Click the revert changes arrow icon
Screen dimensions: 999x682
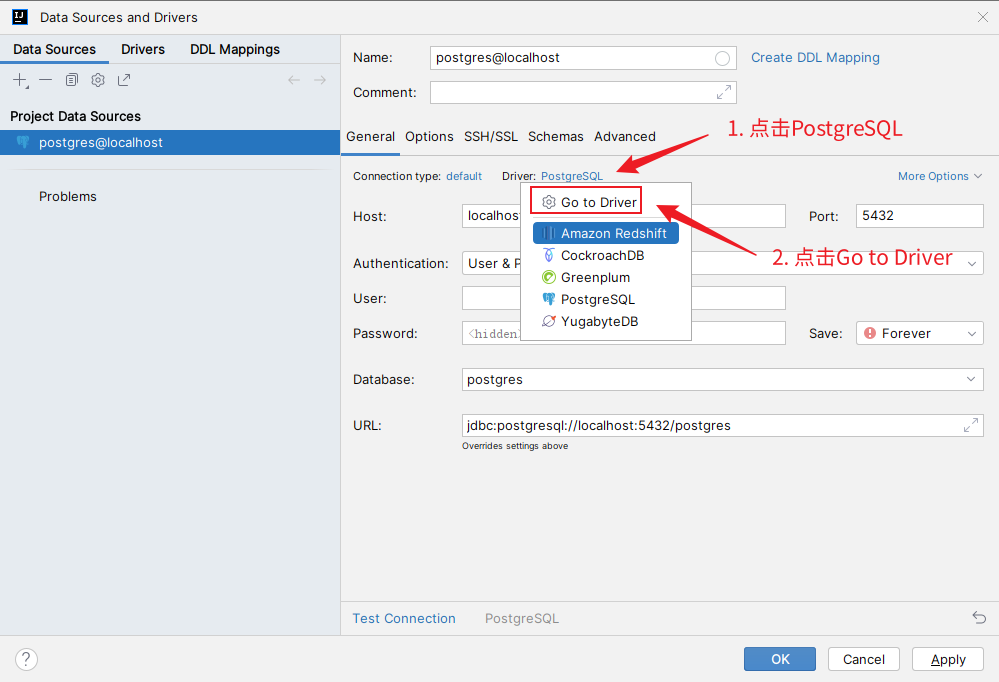(979, 618)
